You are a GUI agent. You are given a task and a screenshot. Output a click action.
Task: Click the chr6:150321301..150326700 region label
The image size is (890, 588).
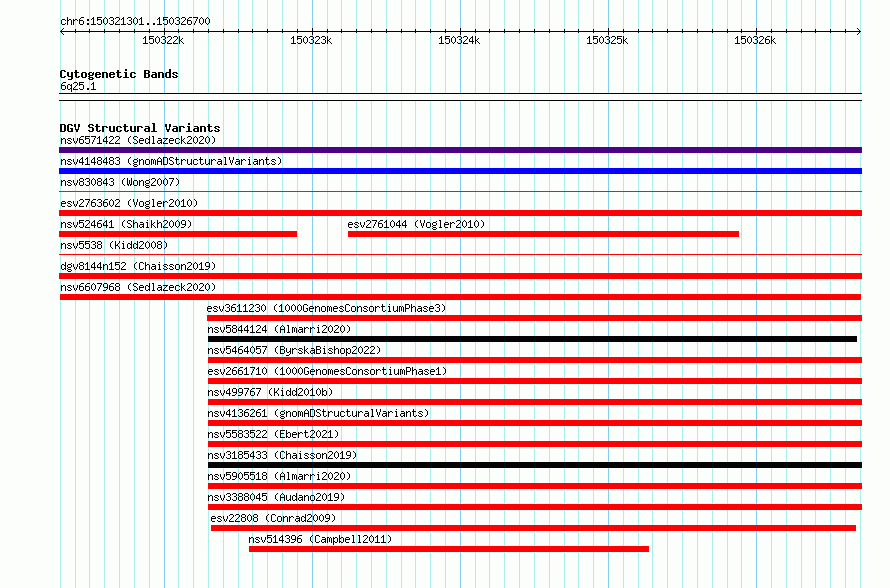(135, 21)
